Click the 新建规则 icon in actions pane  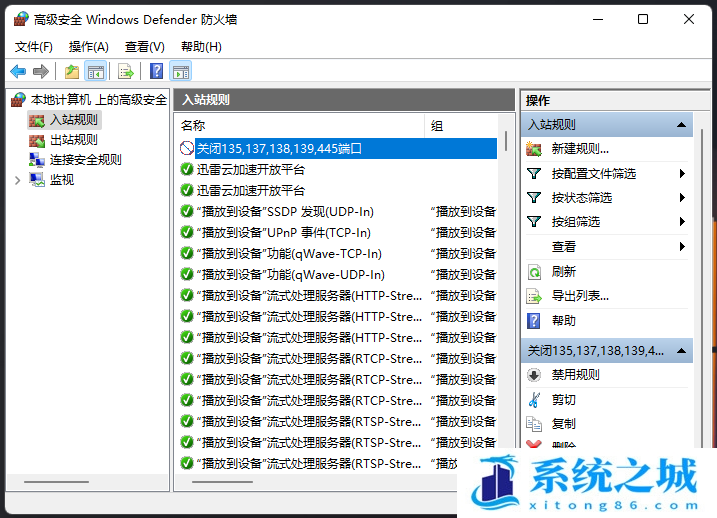534,149
